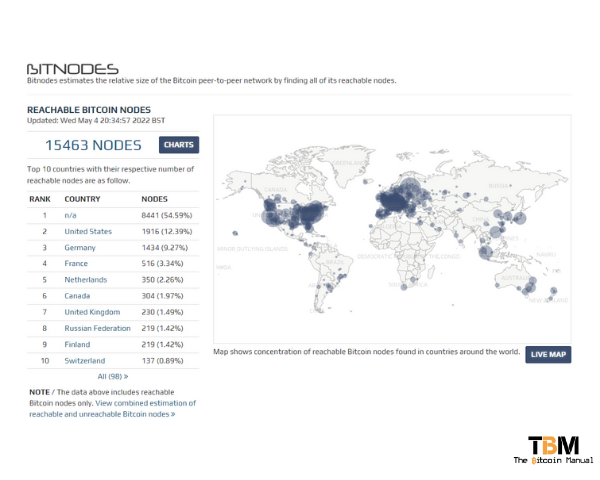Select the 304 (1.97%) node value

coord(162,296)
